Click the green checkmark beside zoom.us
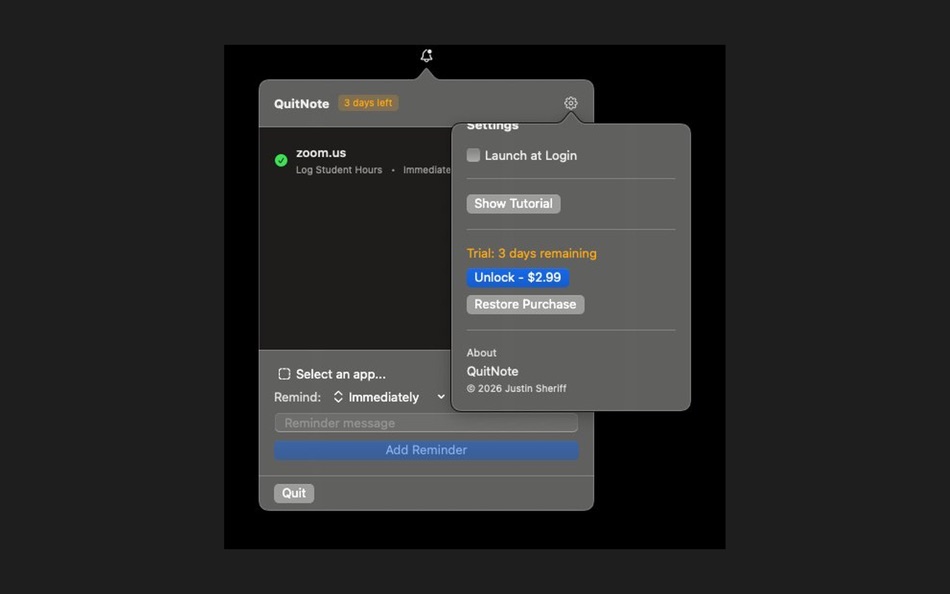 pos(280,159)
